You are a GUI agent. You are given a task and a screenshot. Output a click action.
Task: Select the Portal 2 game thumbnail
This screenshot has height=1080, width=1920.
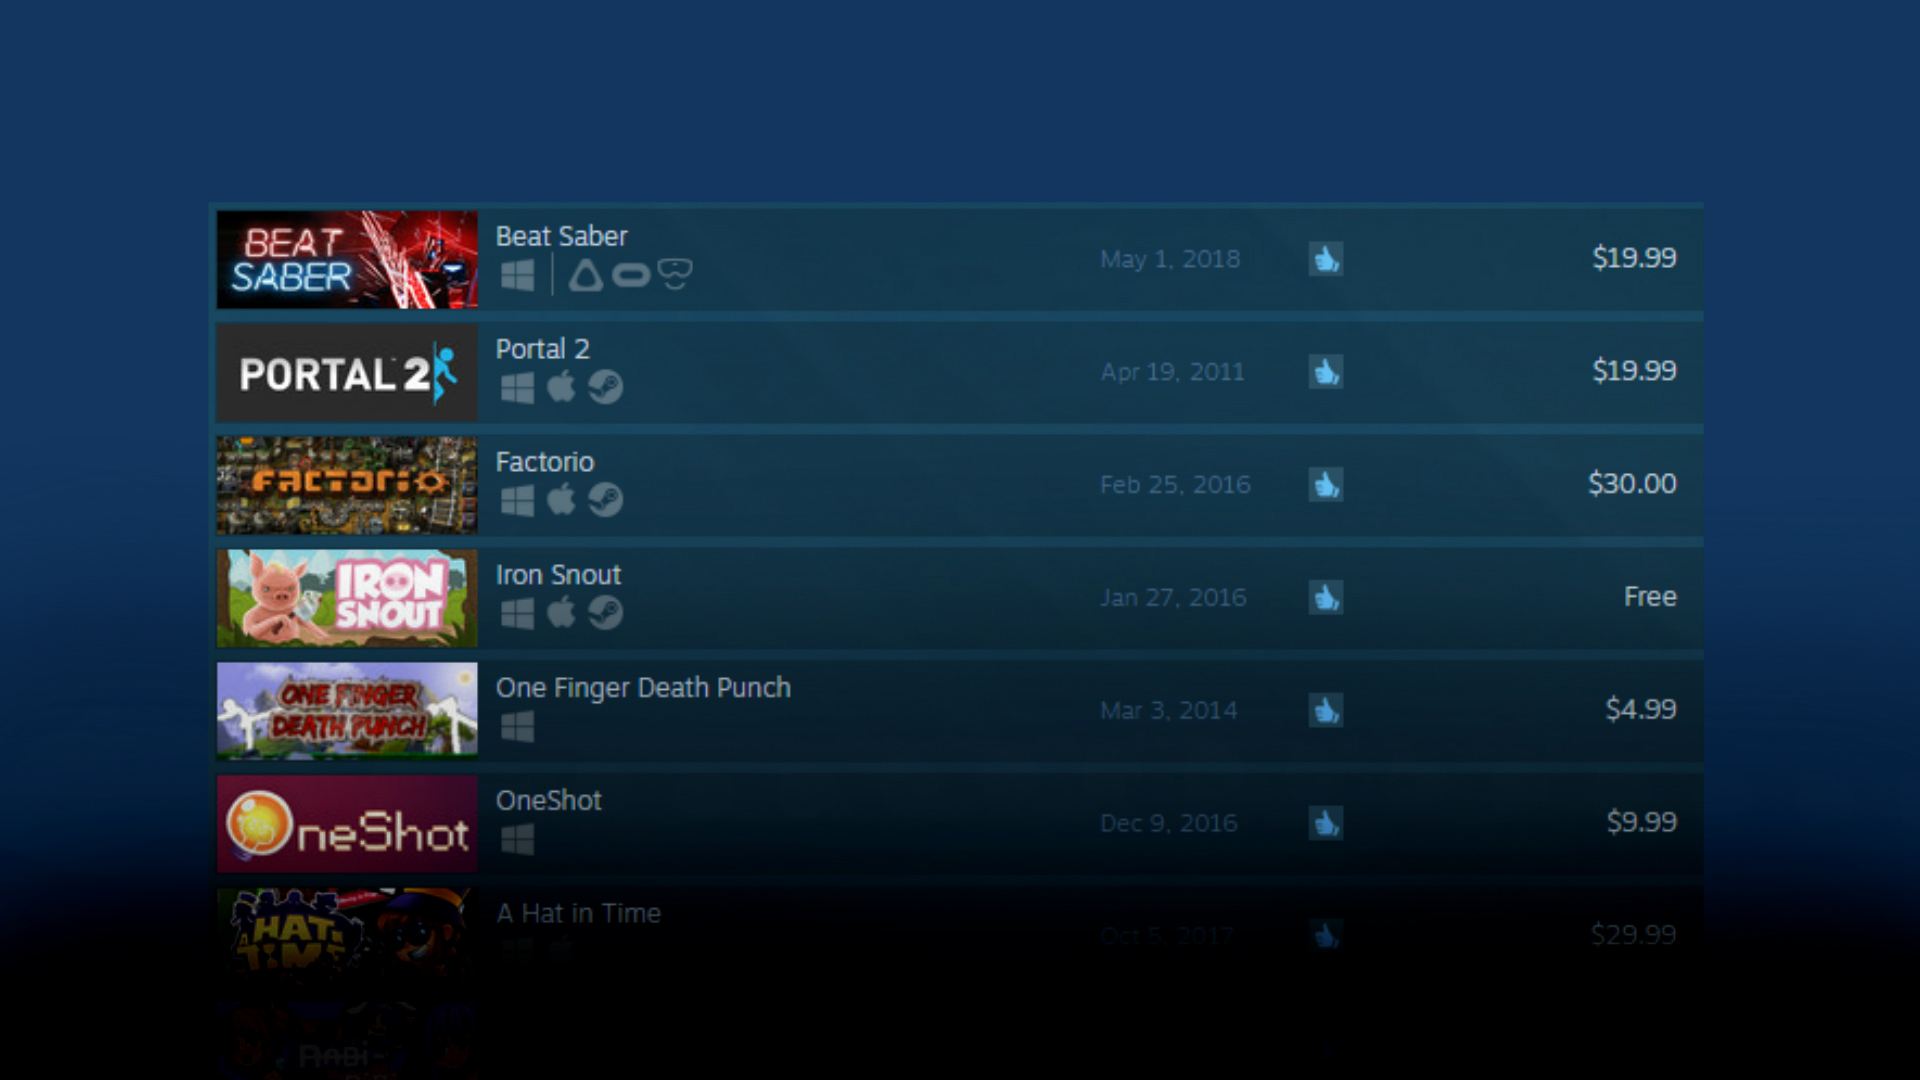click(349, 372)
